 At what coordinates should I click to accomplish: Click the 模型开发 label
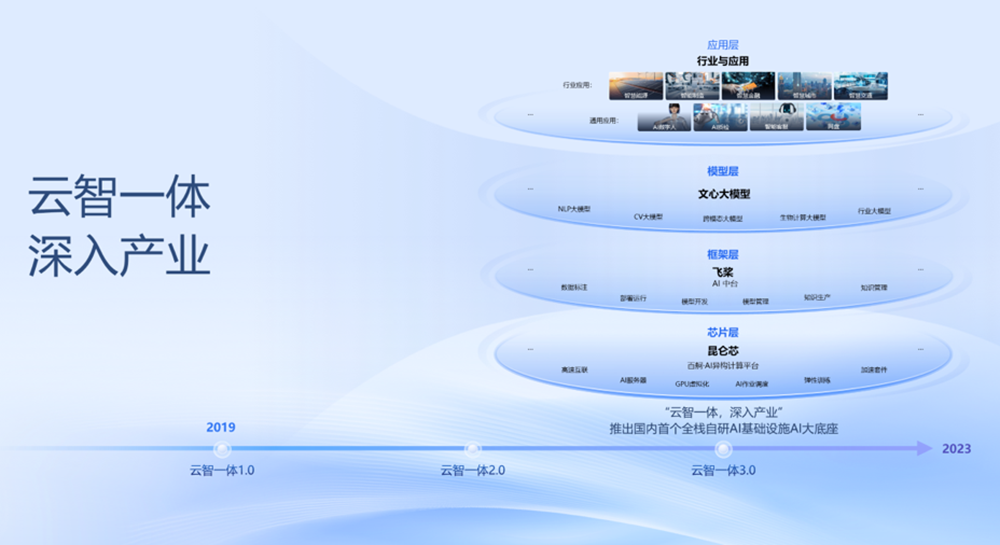tap(695, 302)
